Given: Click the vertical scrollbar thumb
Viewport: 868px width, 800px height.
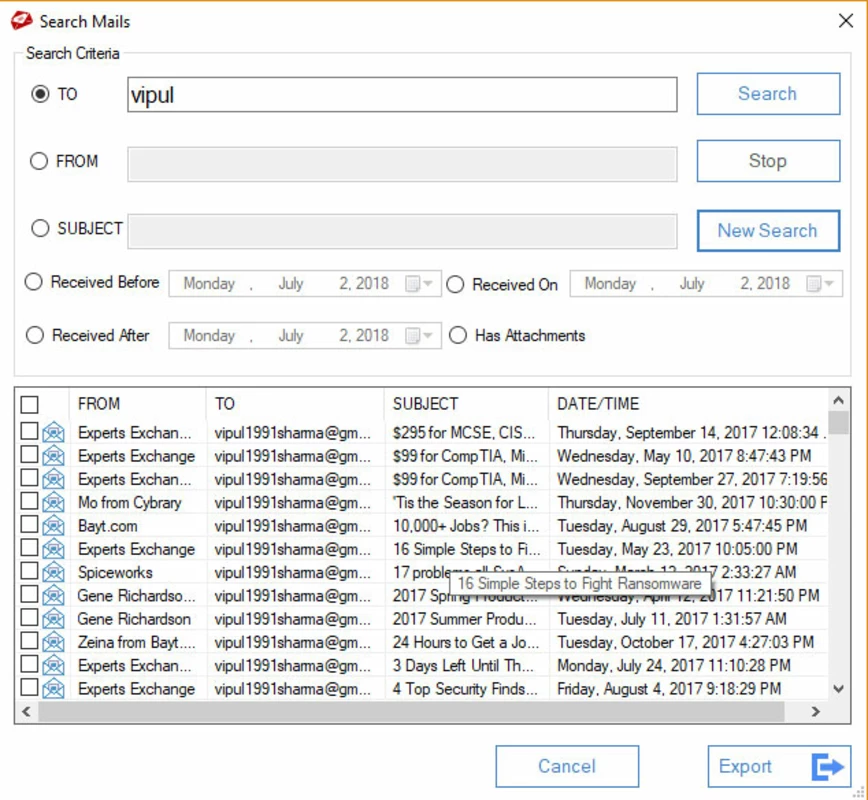Looking at the screenshot, I should click(839, 422).
